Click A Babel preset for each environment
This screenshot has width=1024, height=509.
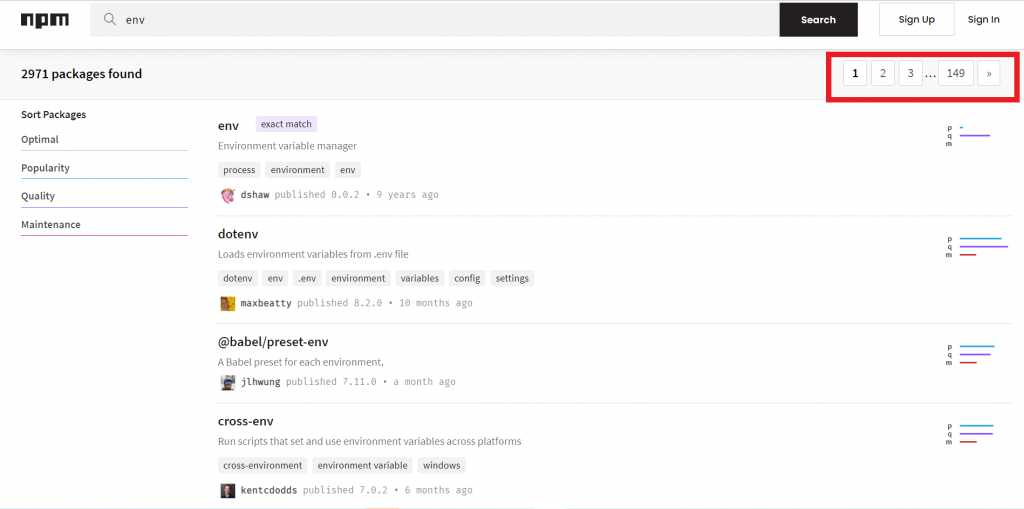click(300, 362)
